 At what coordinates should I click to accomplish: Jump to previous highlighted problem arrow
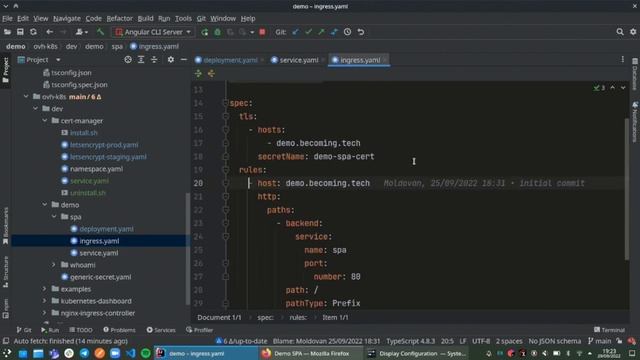(x=613, y=88)
